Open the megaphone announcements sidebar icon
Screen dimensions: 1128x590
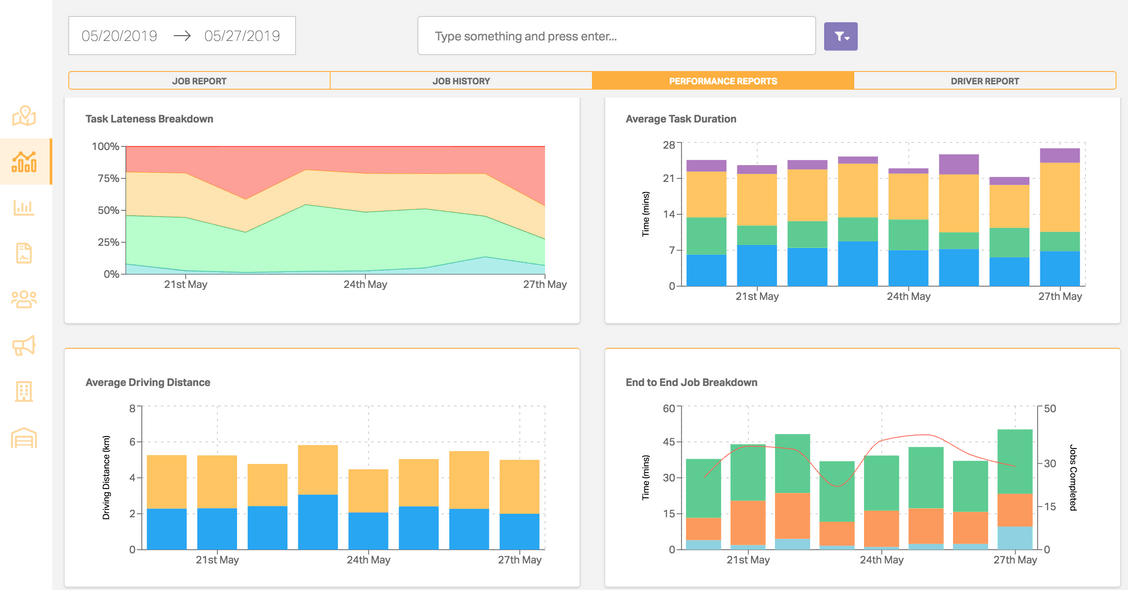tap(24, 346)
